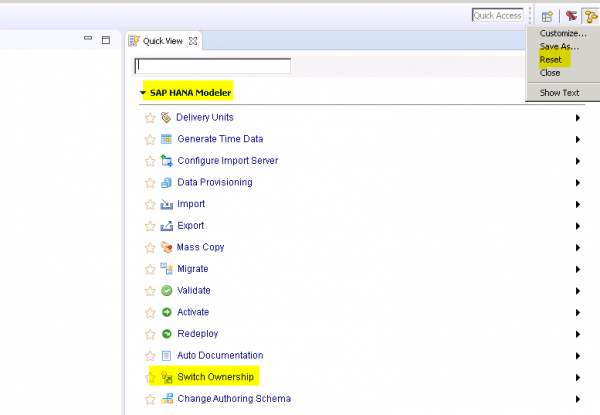This screenshot has height=415, width=600.
Task: Expand the arrow for Switch Ownership row
Action: click(x=578, y=378)
